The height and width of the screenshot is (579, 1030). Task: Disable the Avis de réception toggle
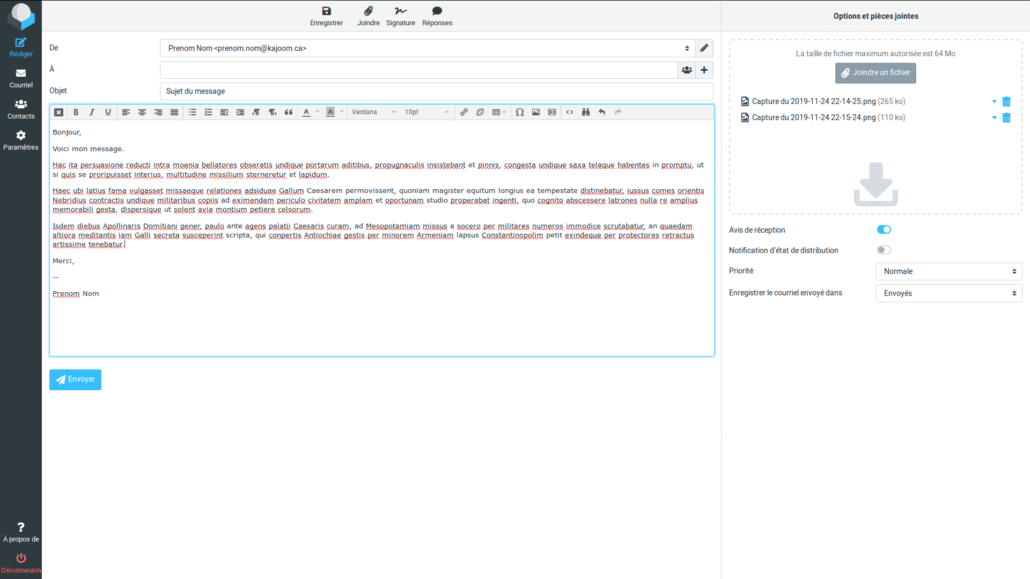[x=884, y=229]
